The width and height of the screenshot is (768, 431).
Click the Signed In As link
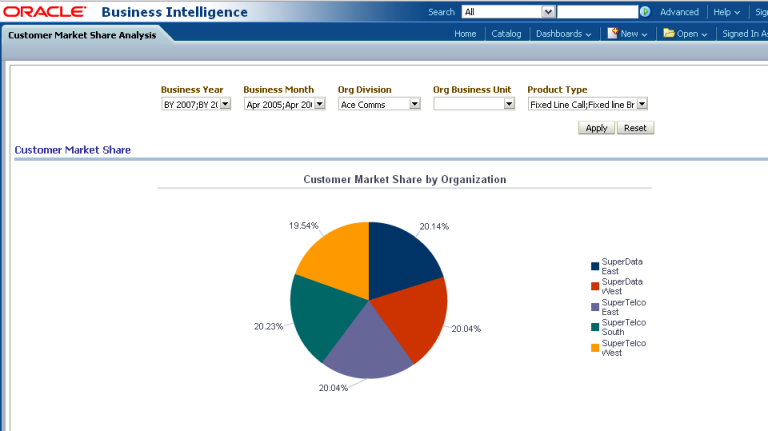pos(744,34)
